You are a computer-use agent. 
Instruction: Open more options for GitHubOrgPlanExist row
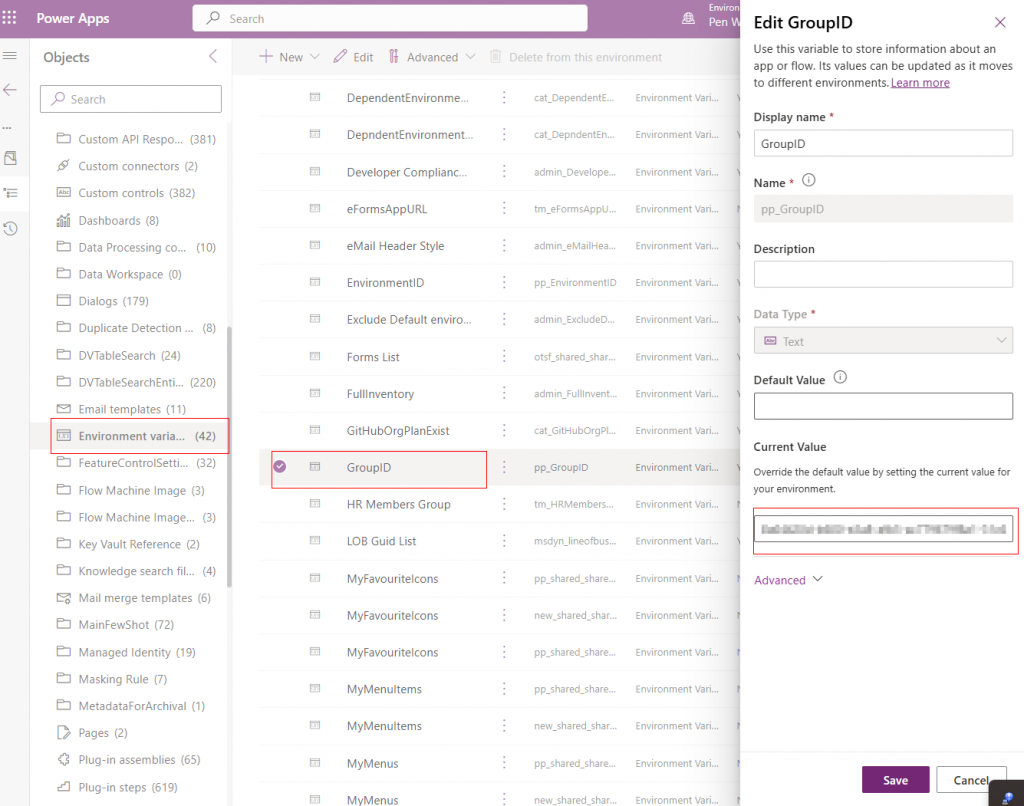pos(504,430)
